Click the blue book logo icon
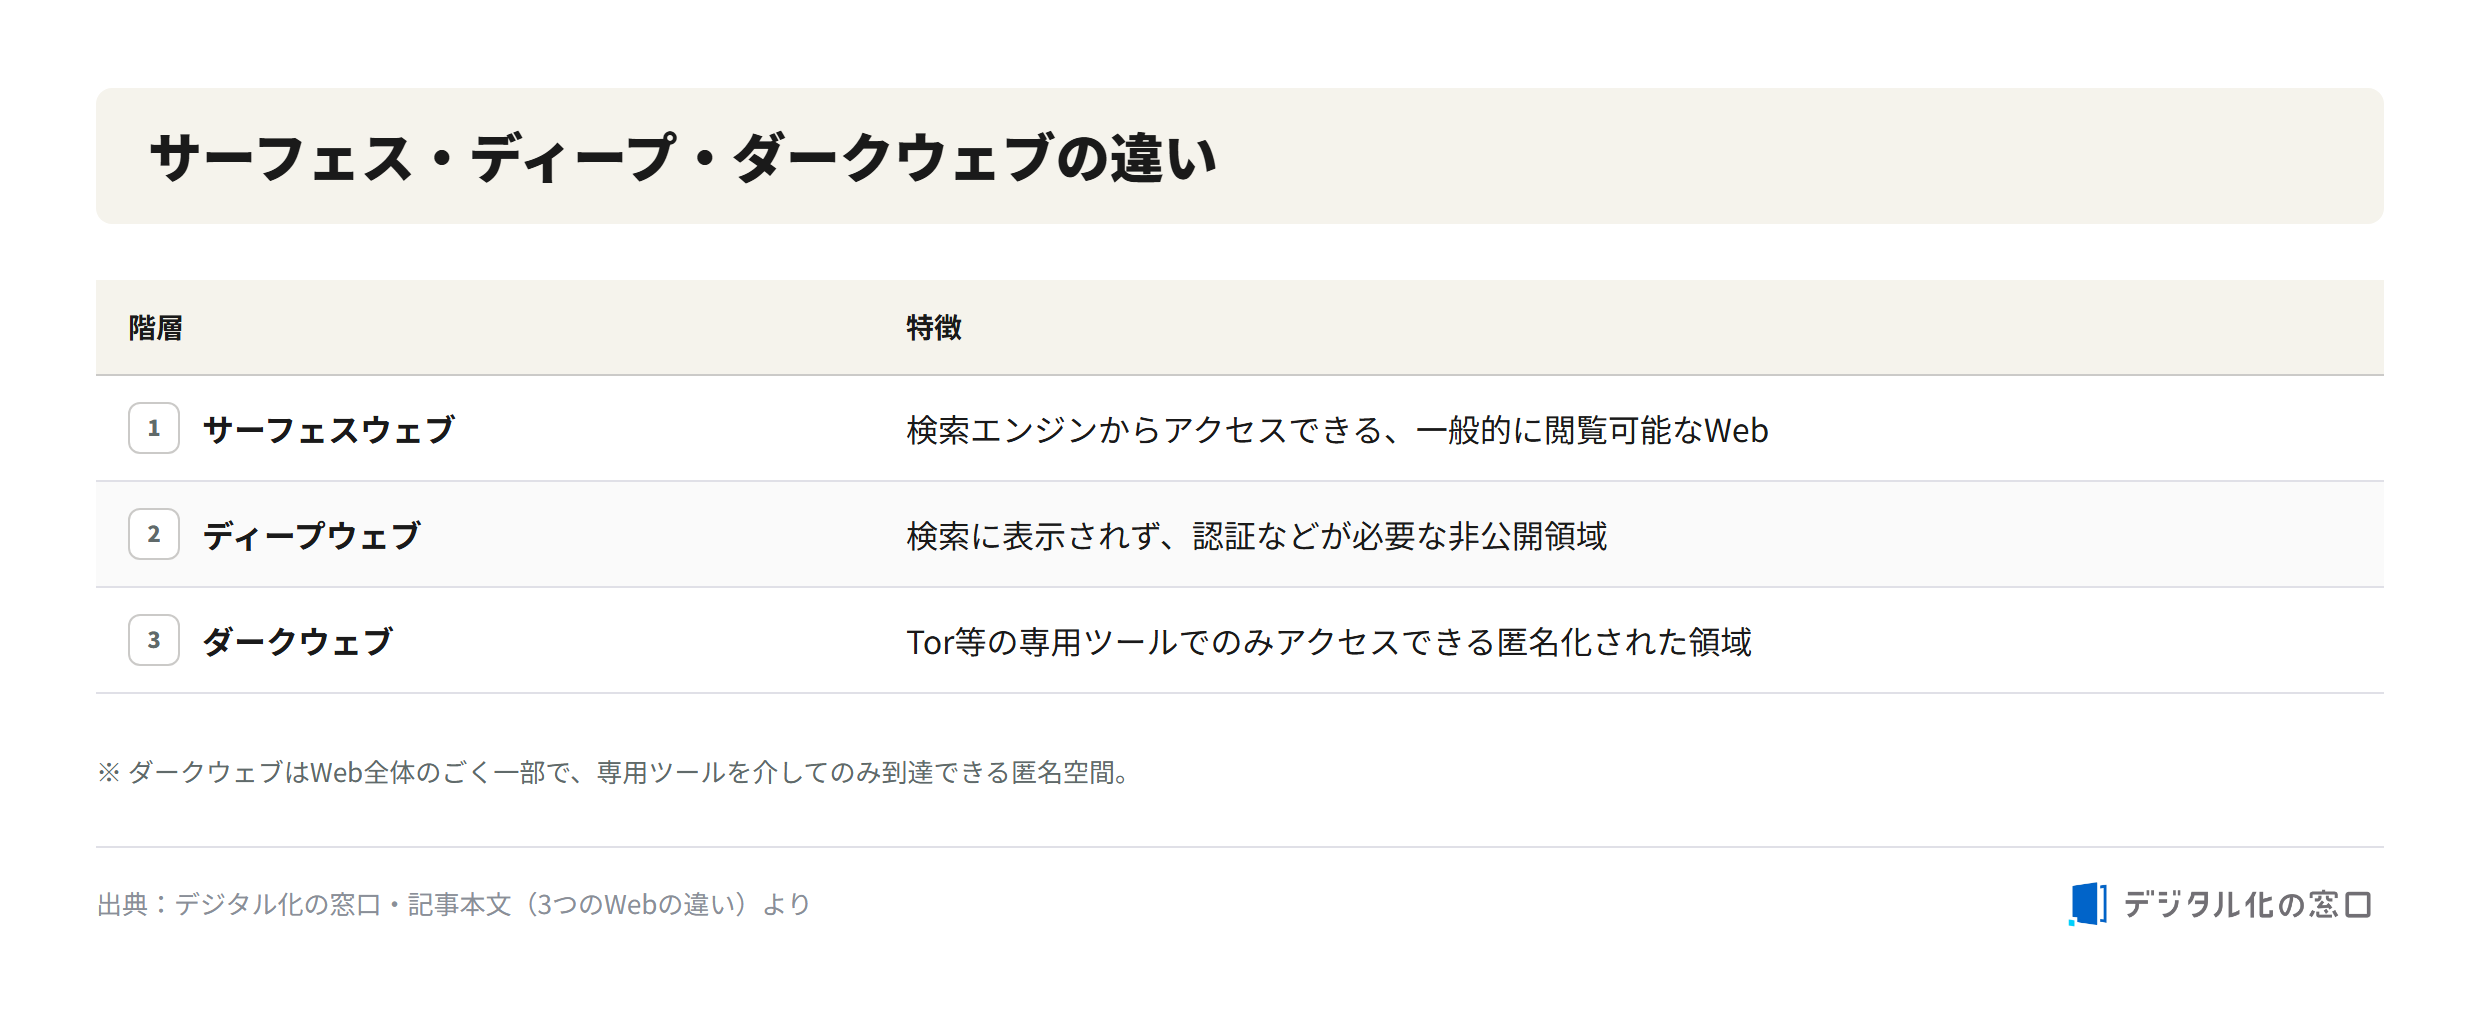This screenshot has height=1020, width=2480. click(x=2088, y=904)
